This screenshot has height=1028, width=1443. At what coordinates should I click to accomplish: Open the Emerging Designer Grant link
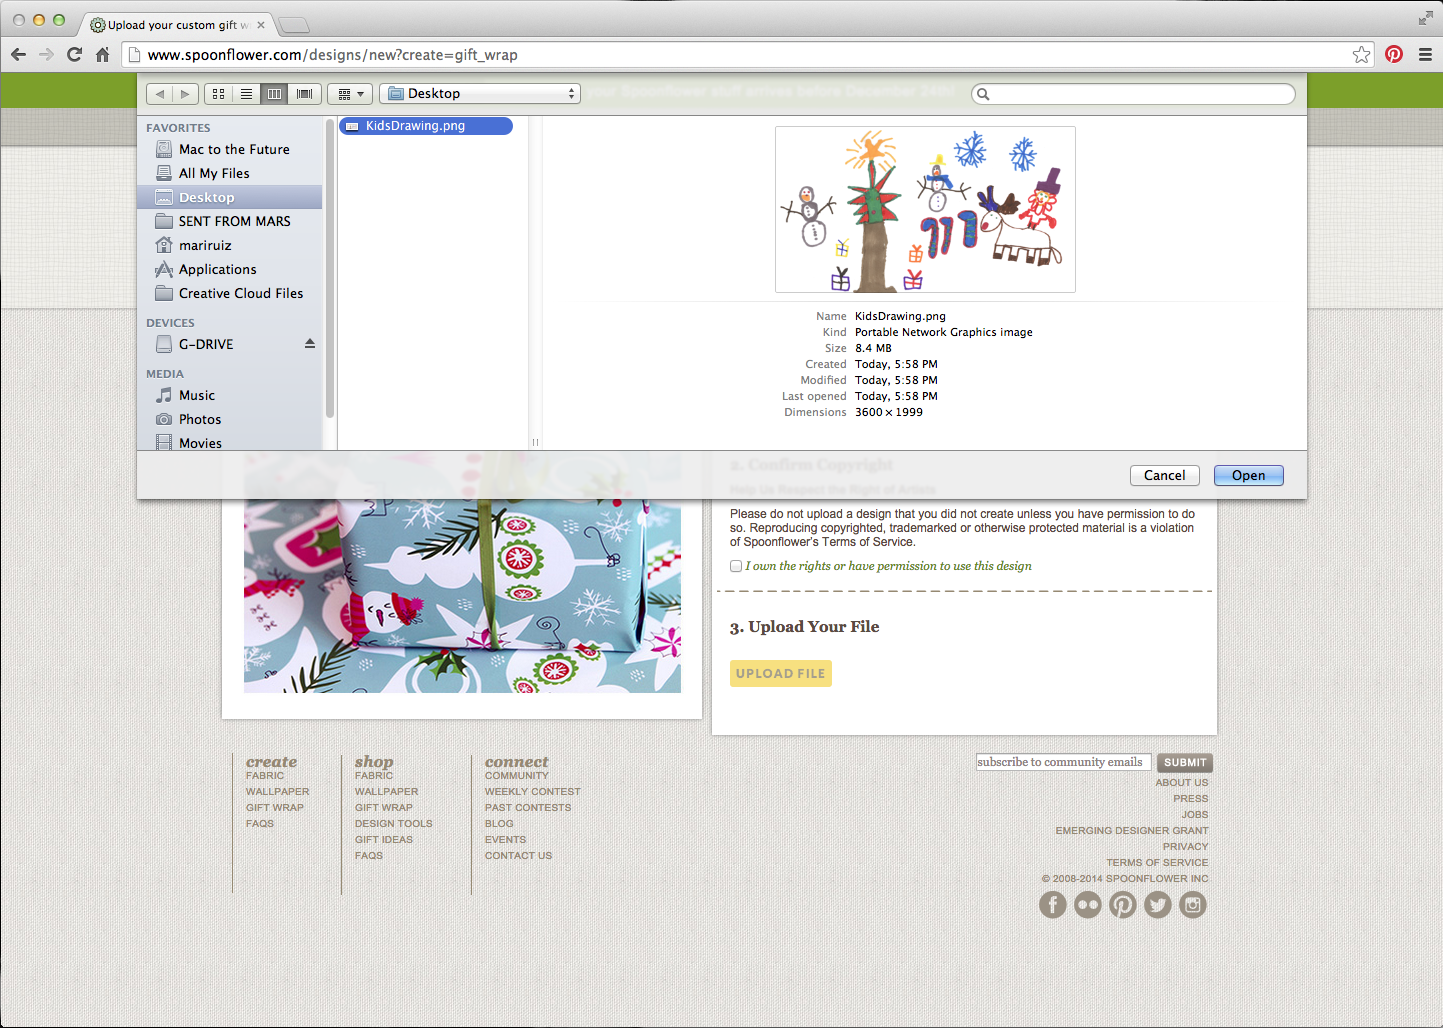tap(1132, 831)
